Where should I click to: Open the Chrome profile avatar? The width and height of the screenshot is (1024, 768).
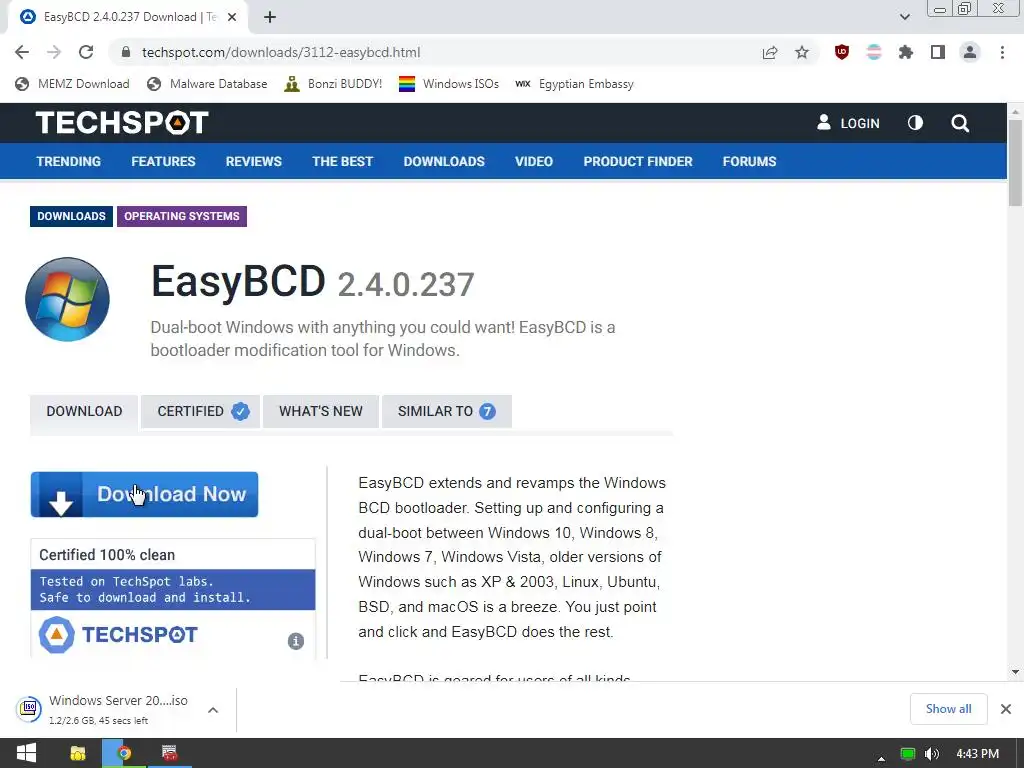(970, 52)
